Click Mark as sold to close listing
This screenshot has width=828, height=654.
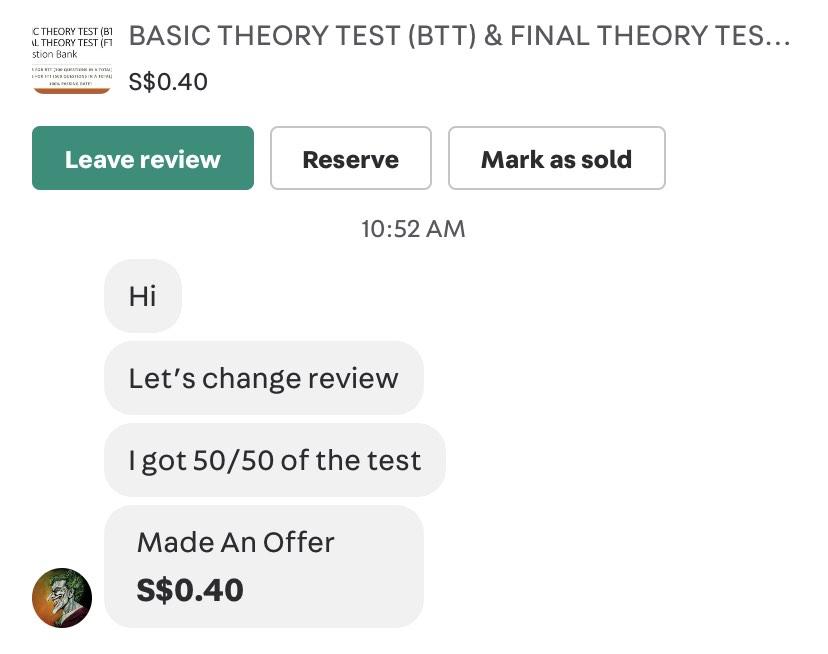556,158
